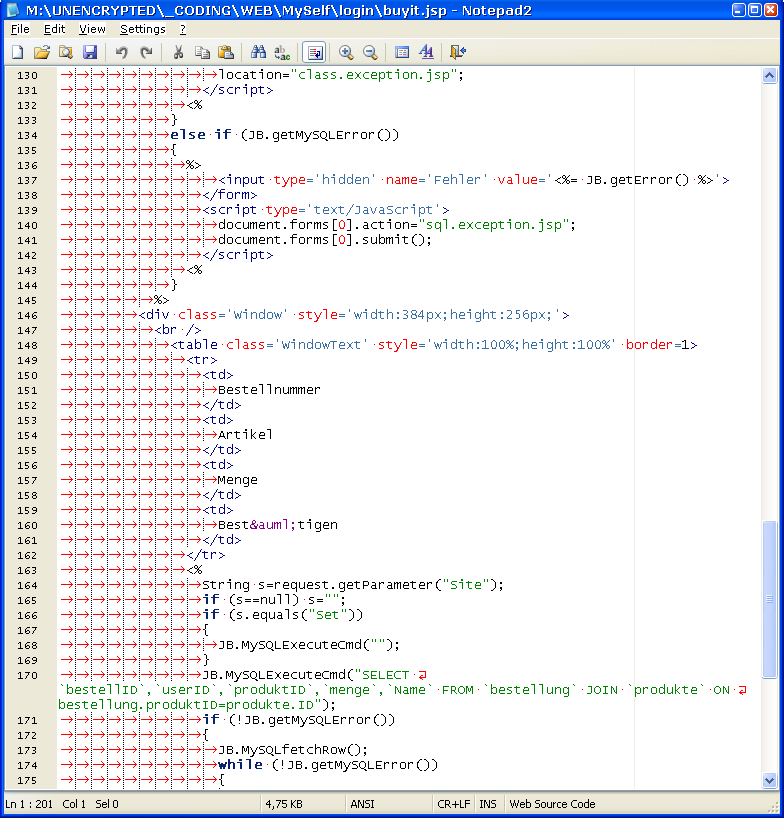
Task: Click the scrollbar down arrow
Action: (769, 780)
